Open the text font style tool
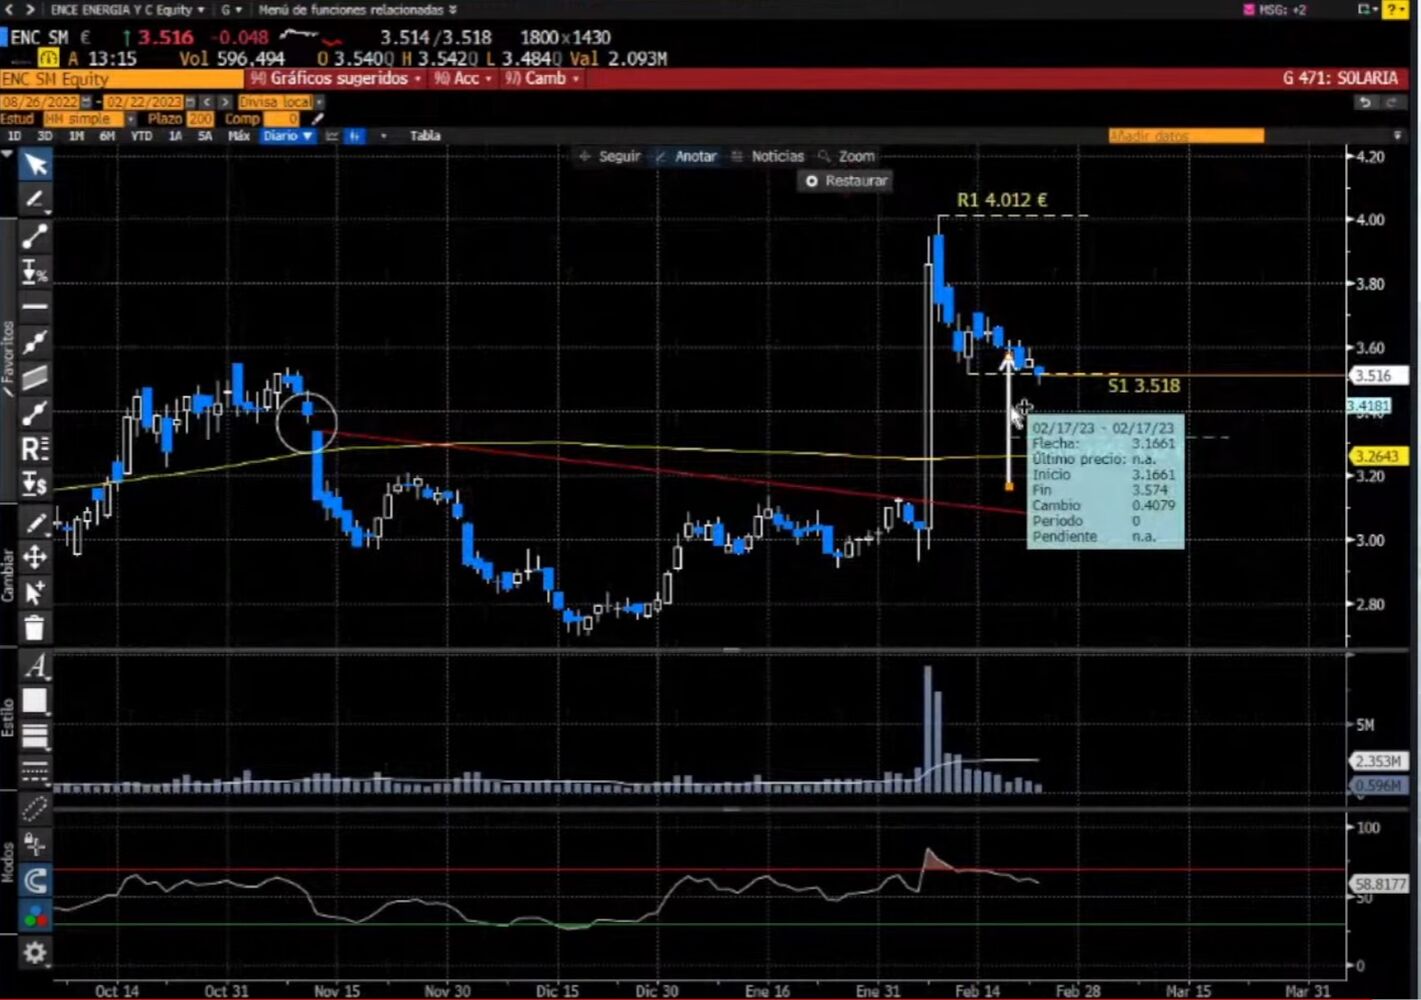 tap(35, 666)
